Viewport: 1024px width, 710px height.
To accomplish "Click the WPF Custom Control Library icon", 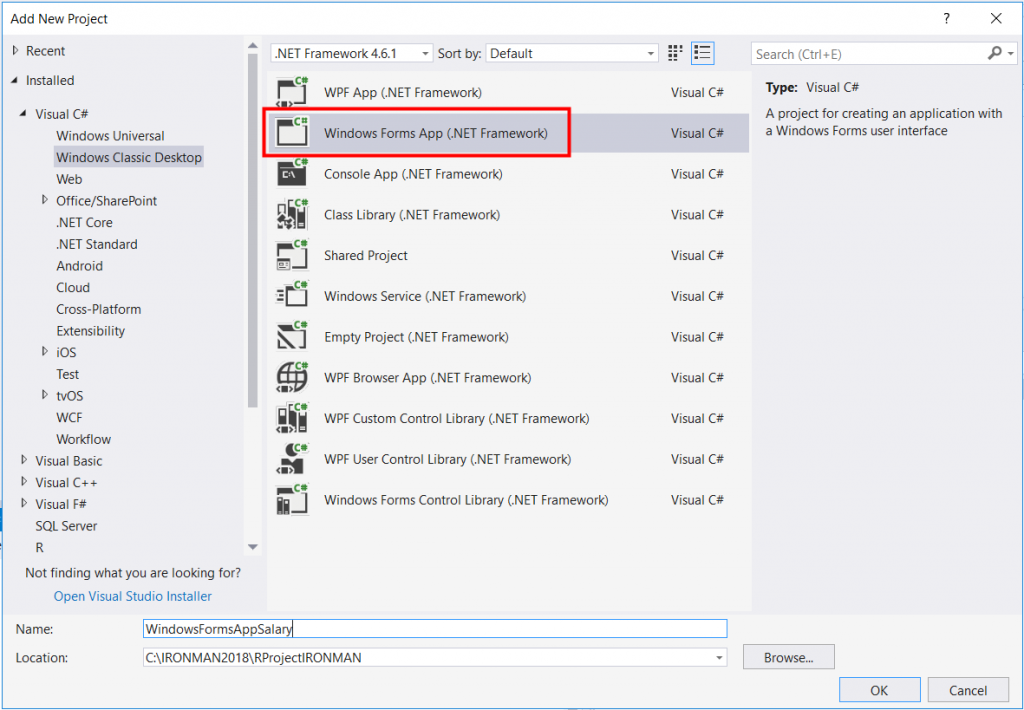I will click(x=292, y=418).
